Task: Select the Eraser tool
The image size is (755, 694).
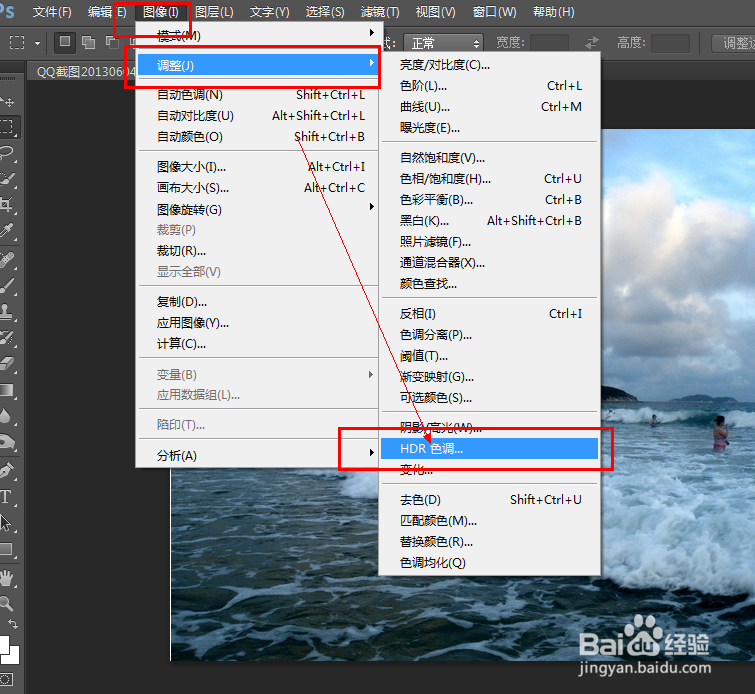Action: coord(7,364)
